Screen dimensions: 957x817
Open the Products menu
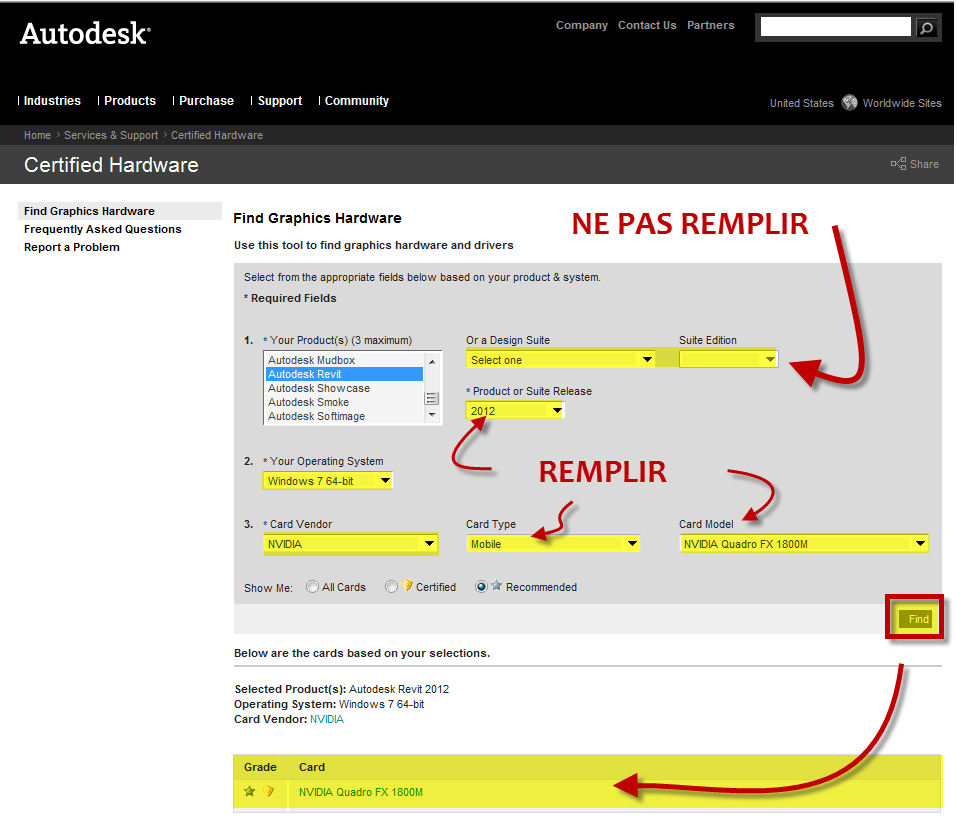pos(129,101)
